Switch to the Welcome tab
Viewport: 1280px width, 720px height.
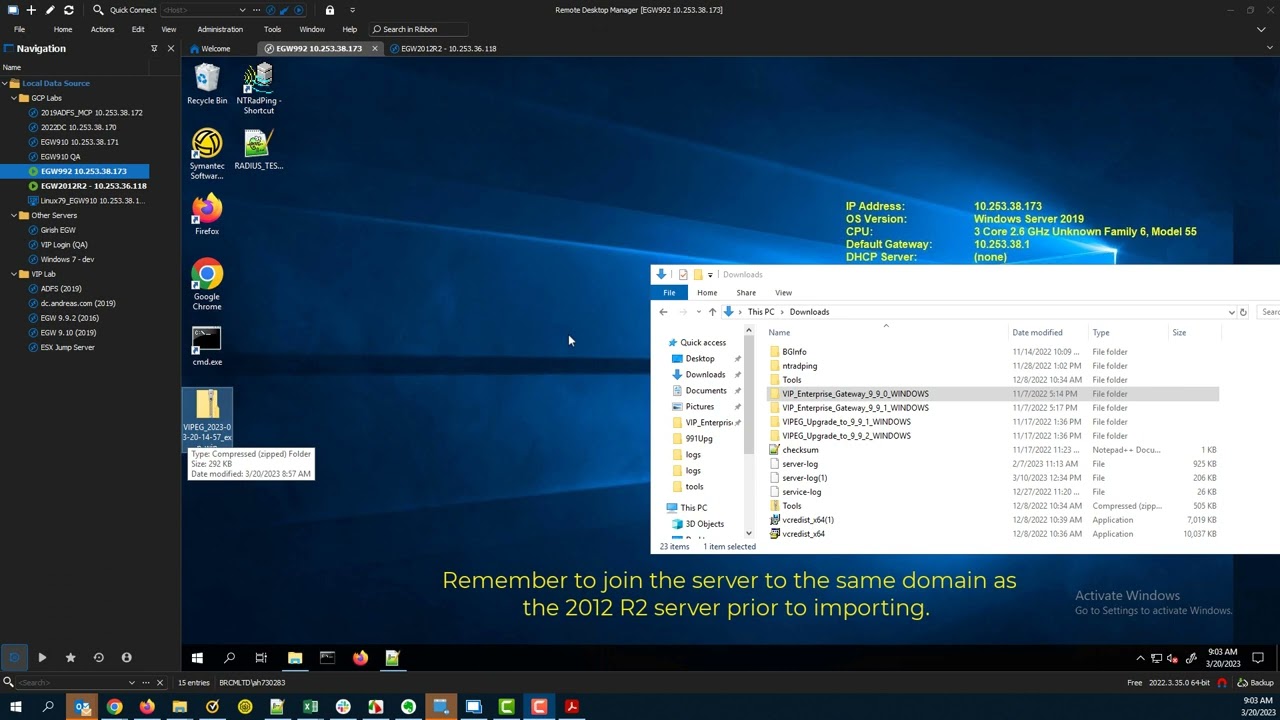(x=210, y=48)
